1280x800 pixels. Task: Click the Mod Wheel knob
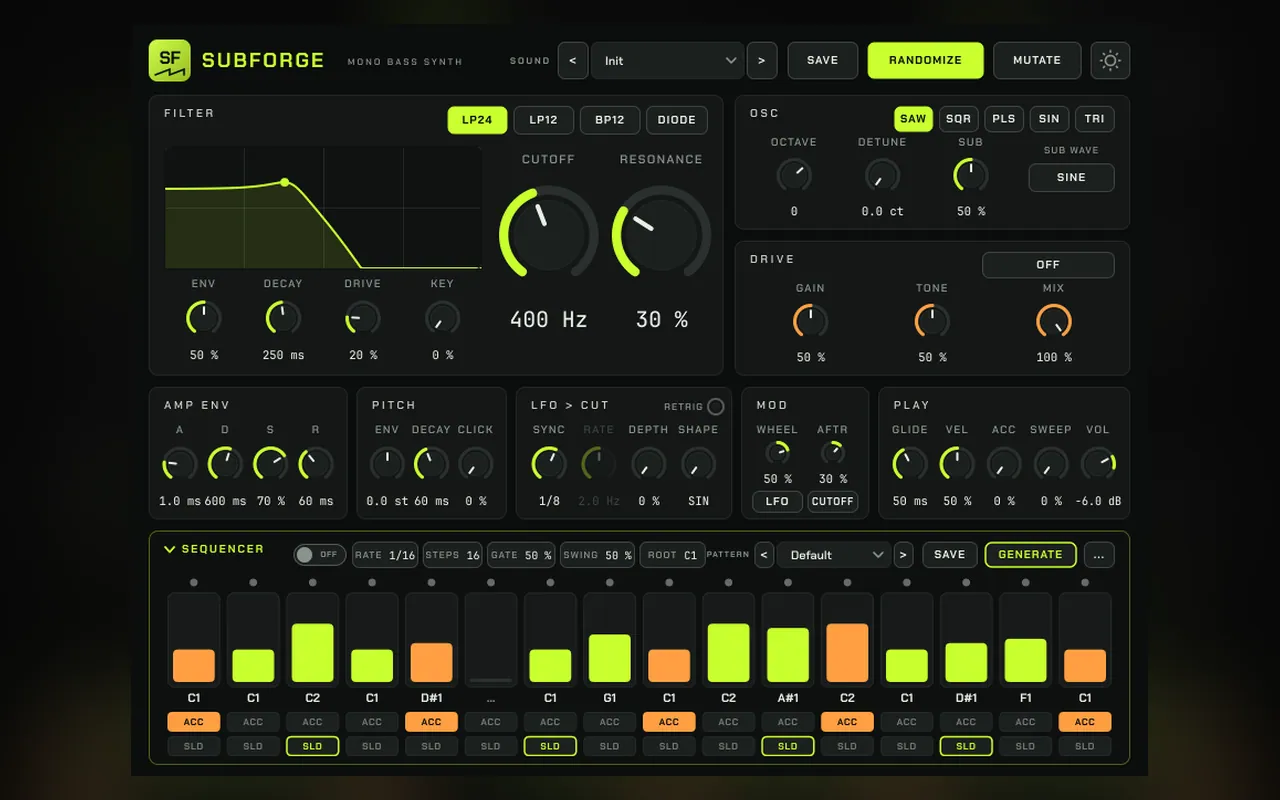[x=777, y=452]
